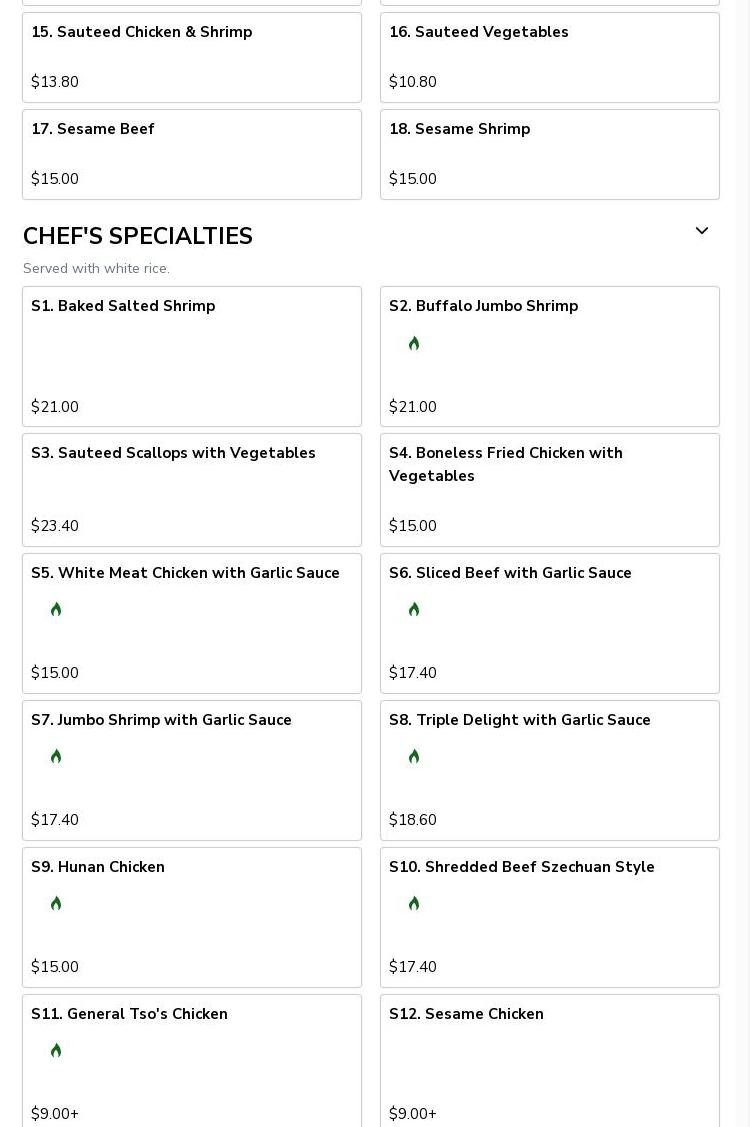Select 15. Sauteed Chicken & Shrimp

click(x=192, y=58)
